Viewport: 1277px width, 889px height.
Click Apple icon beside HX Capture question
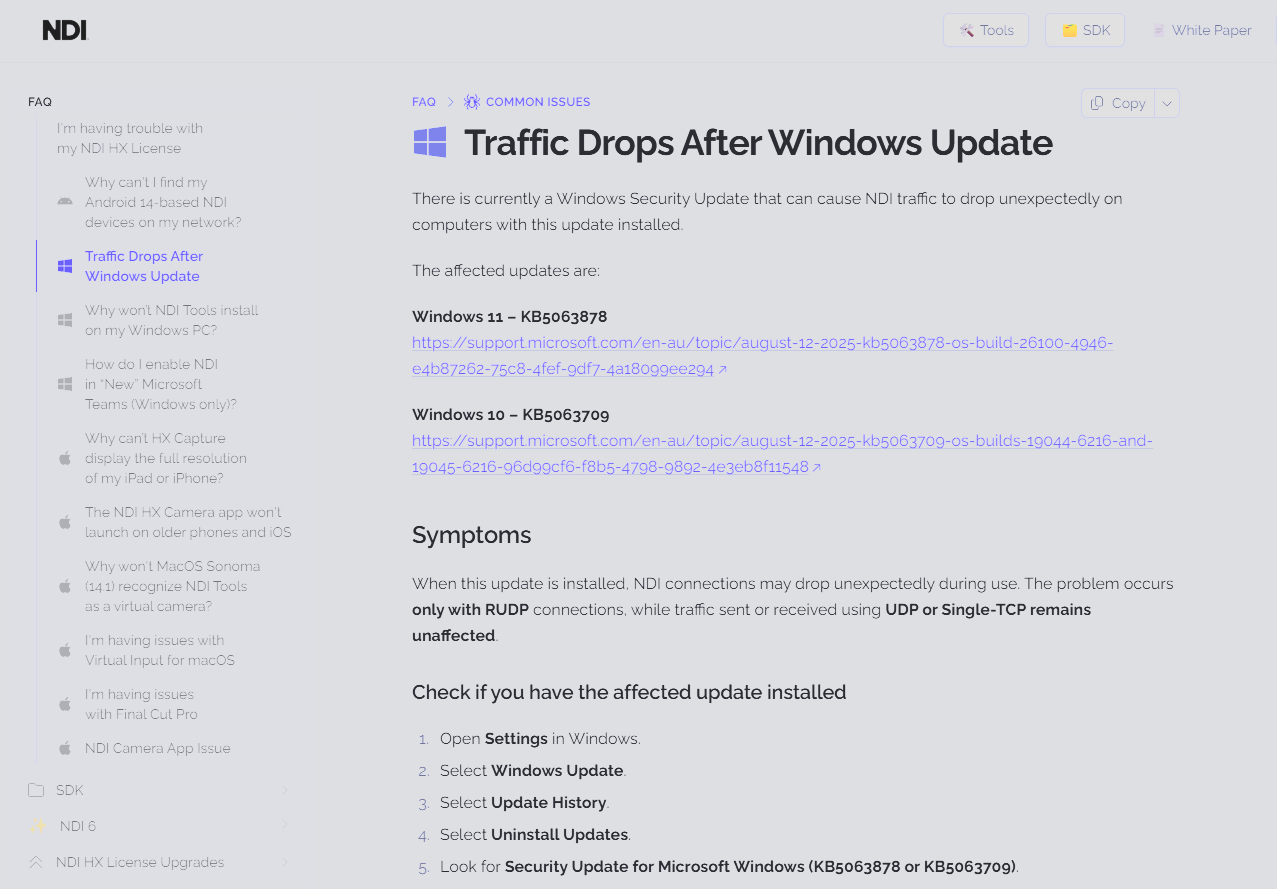coord(65,458)
